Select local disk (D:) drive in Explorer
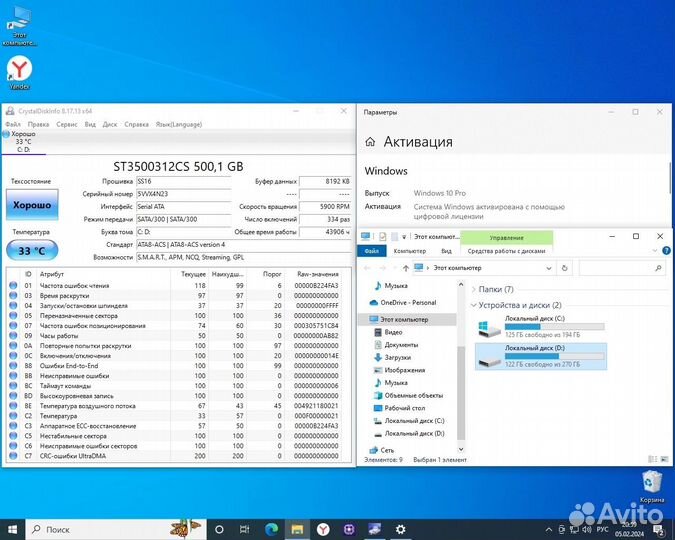The image size is (675, 540). (541, 357)
